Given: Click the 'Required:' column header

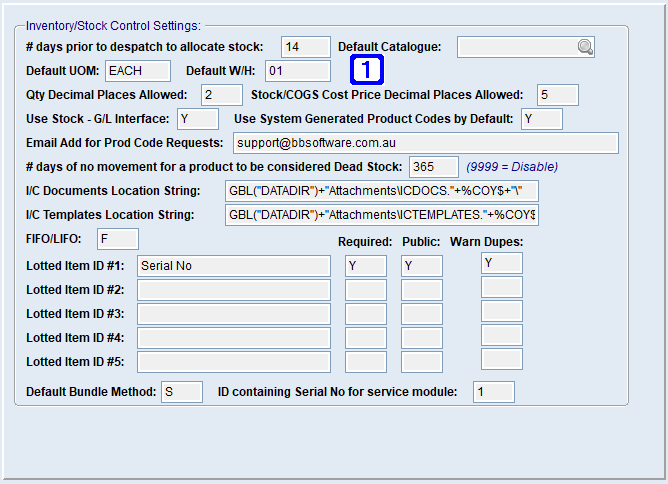Looking at the screenshot, I should pyautogui.click(x=365, y=242).
